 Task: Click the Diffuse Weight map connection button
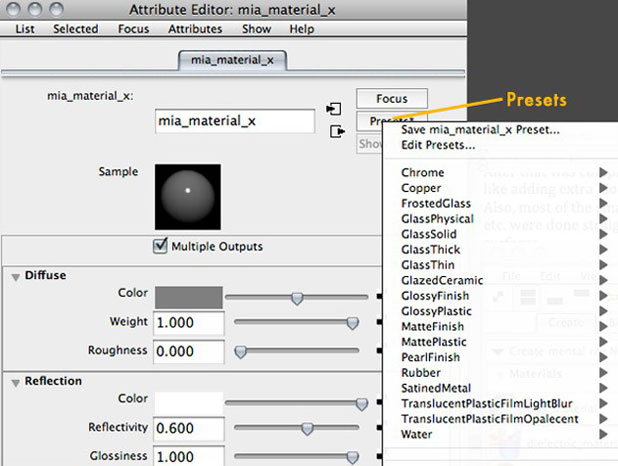(x=379, y=322)
